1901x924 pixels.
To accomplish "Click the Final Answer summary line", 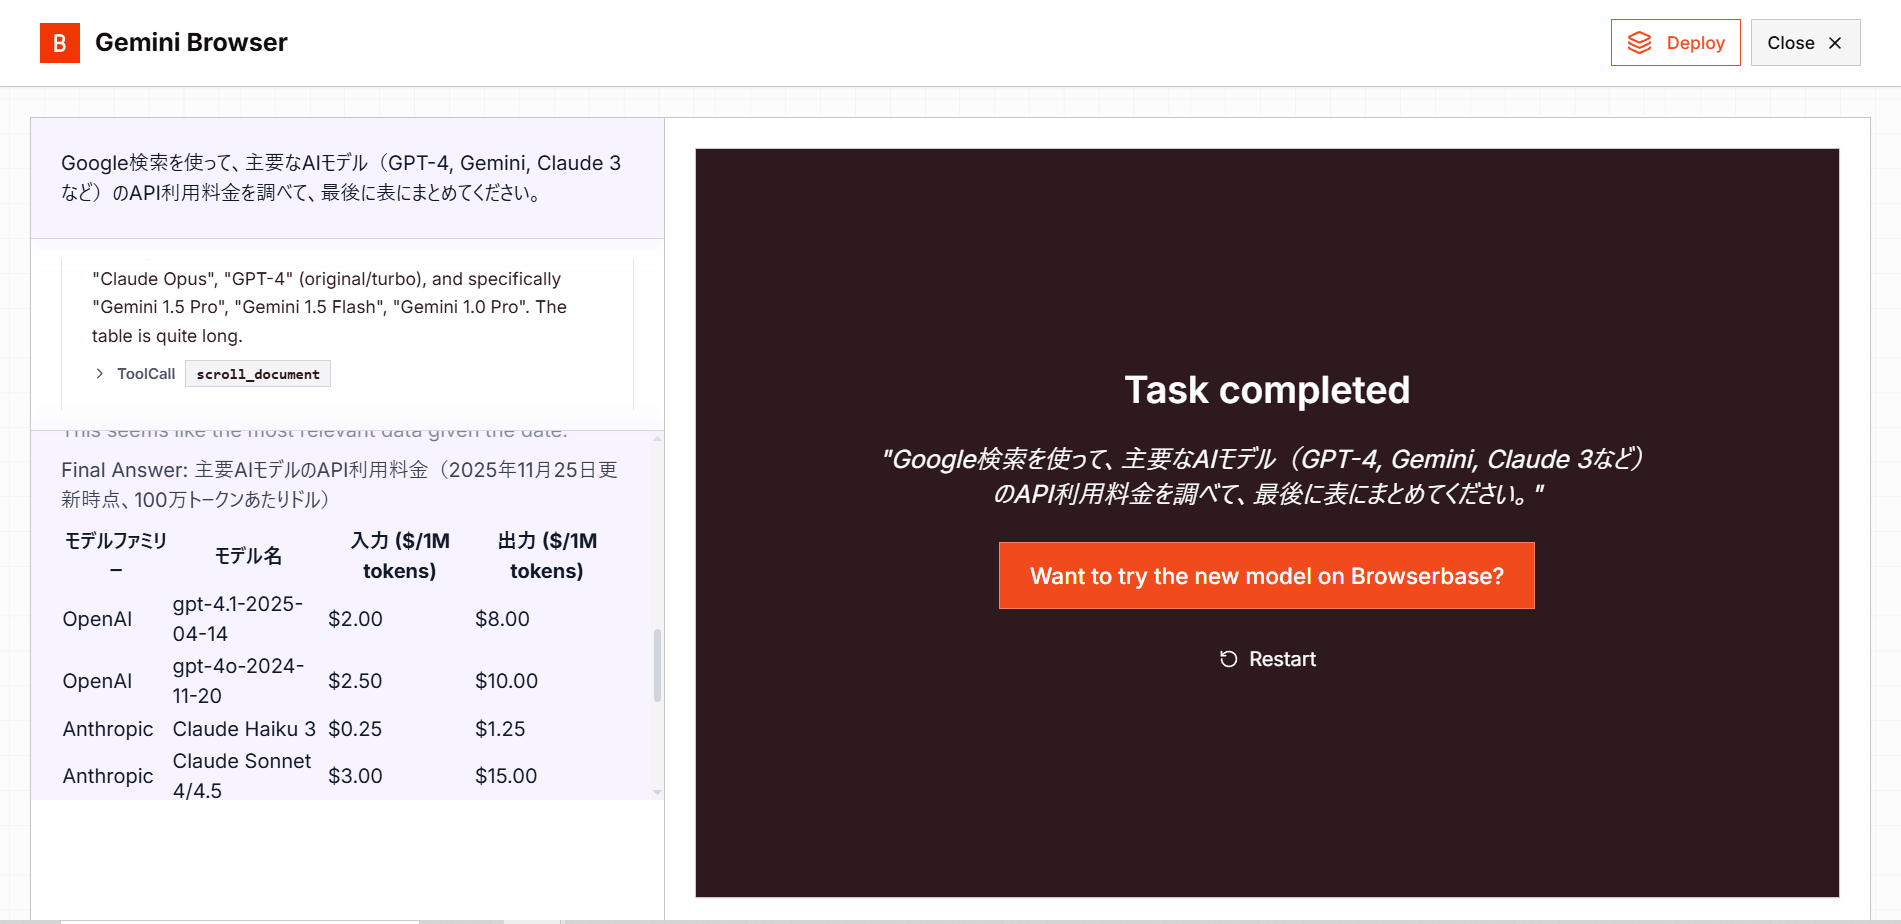I will coord(339,484).
